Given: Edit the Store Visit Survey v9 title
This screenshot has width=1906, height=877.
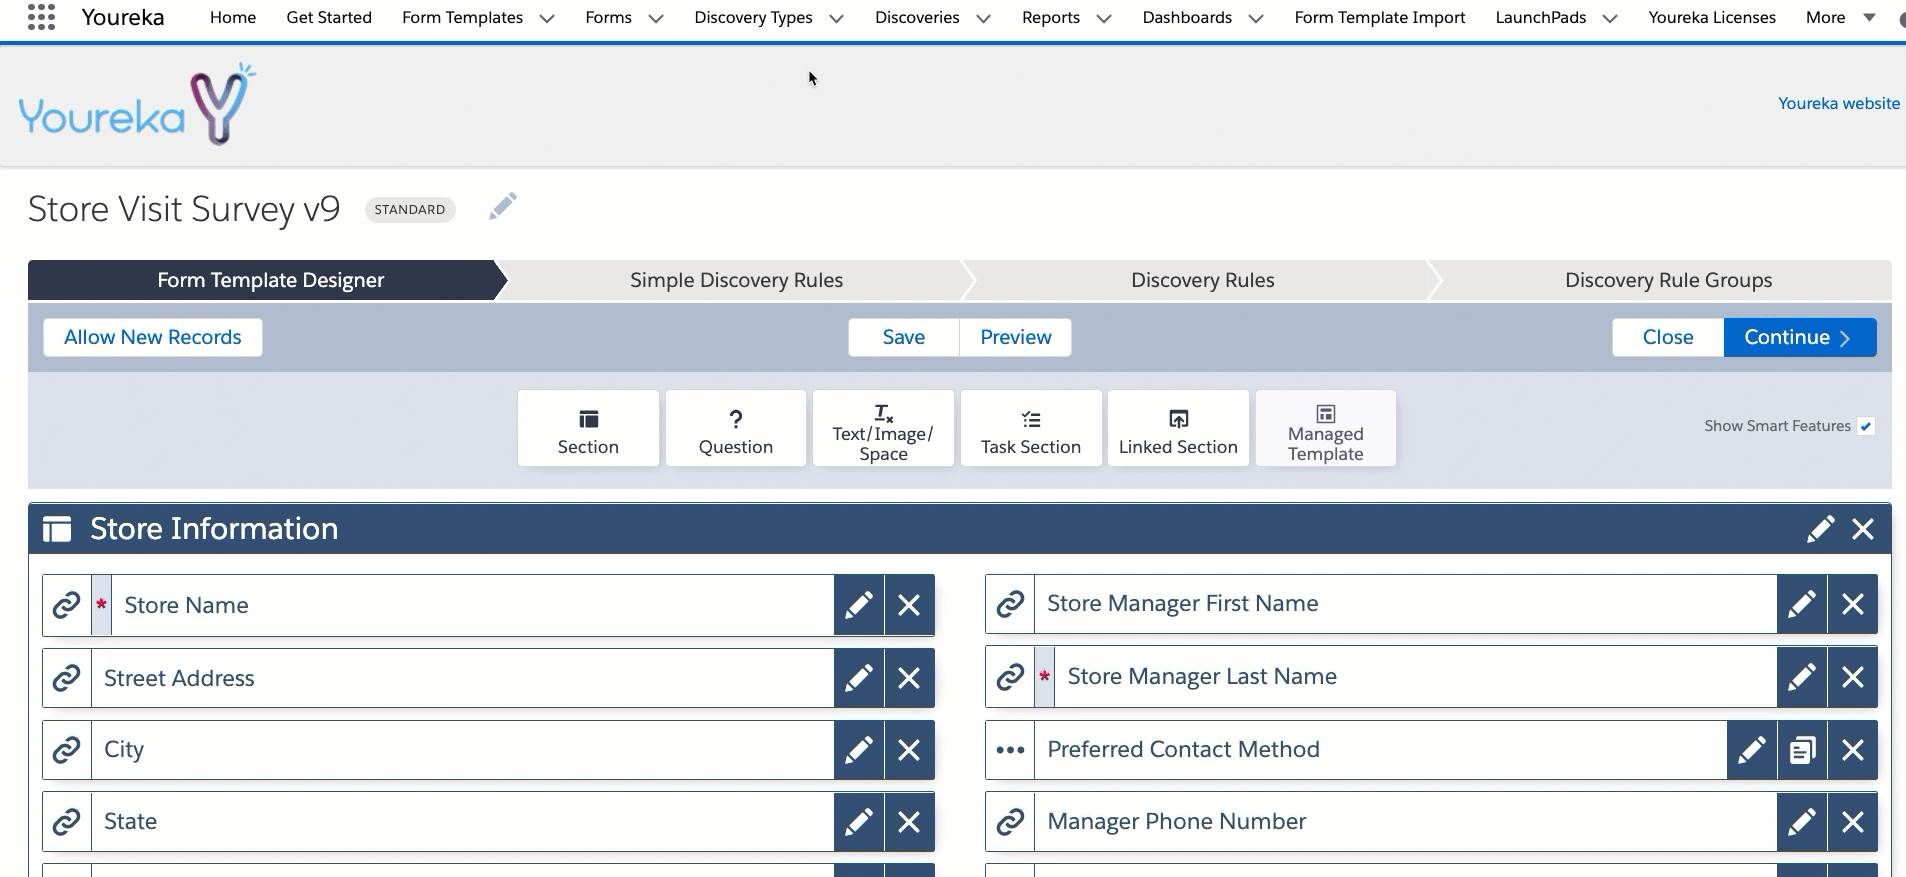Looking at the screenshot, I should (x=503, y=206).
